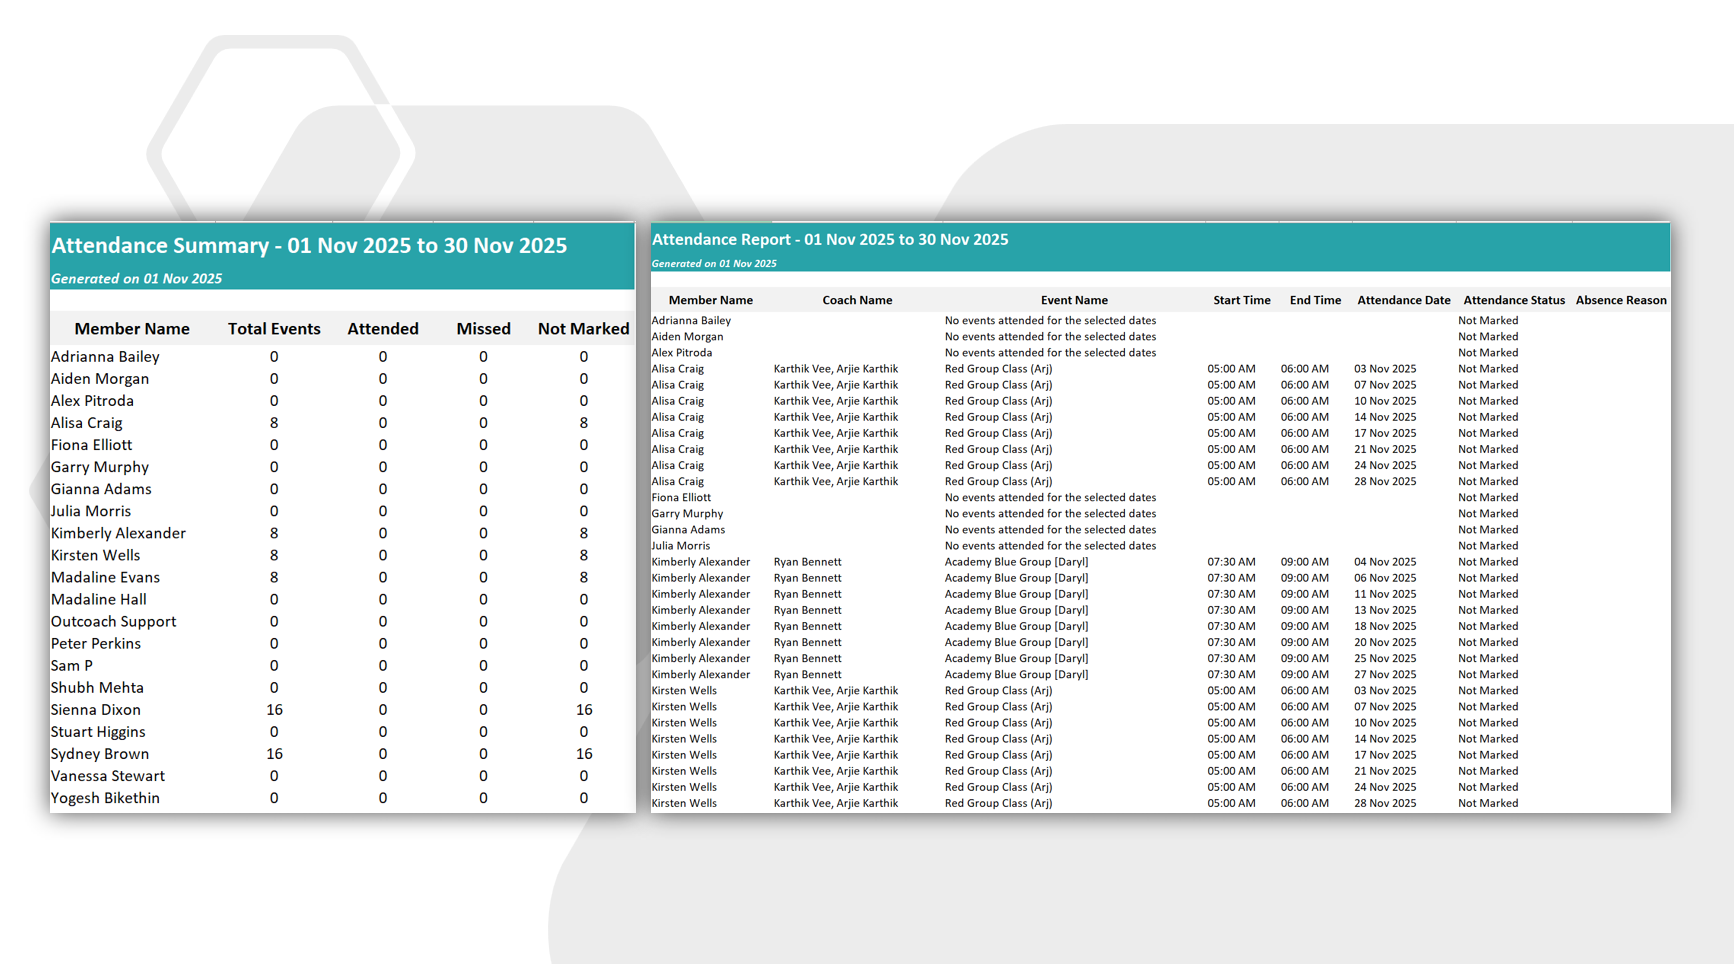Select the Attended column header in summary
Viewport: 1734px width, 964px height.
pyautogui.click(x=382, y=329)
